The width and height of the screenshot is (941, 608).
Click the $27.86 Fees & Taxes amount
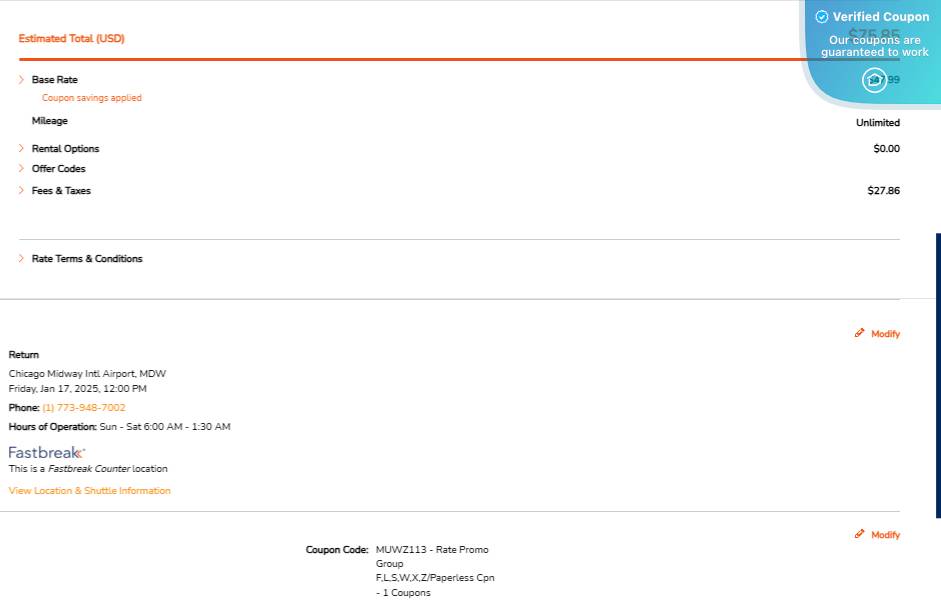tap(883, 191)
